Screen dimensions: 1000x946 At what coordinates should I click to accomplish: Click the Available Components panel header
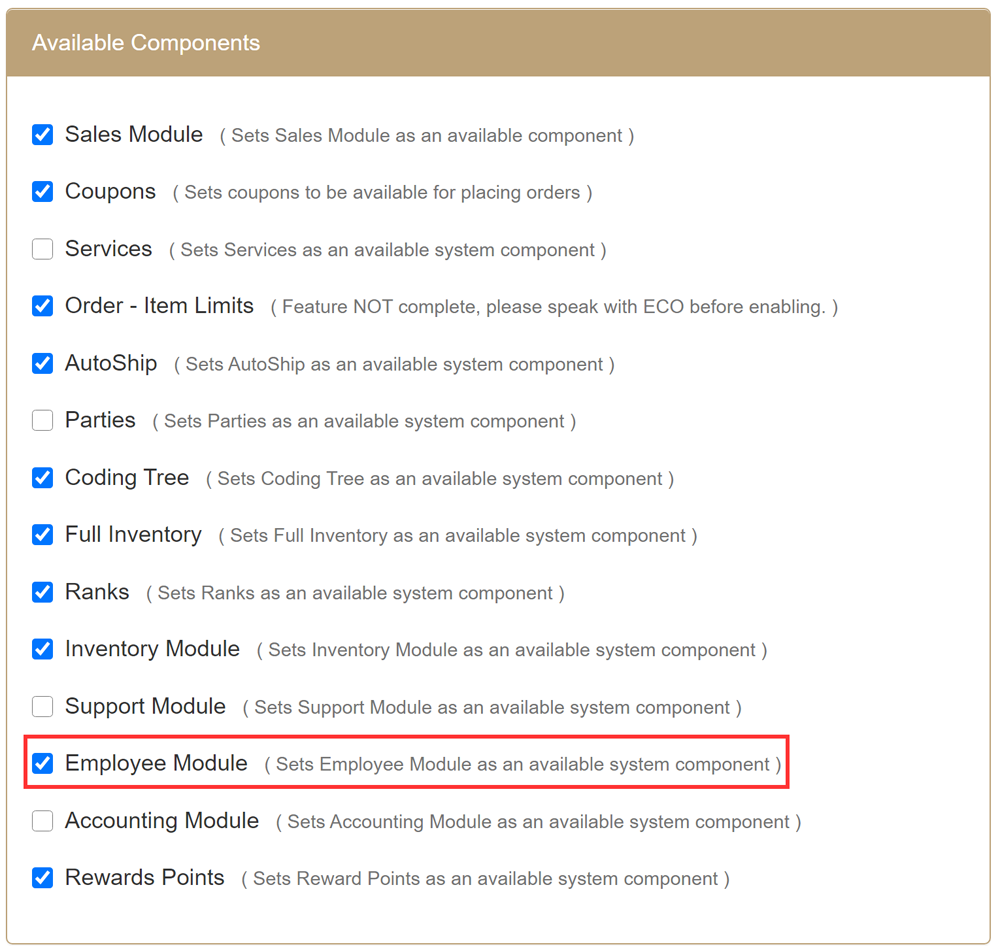coord(498,43)
